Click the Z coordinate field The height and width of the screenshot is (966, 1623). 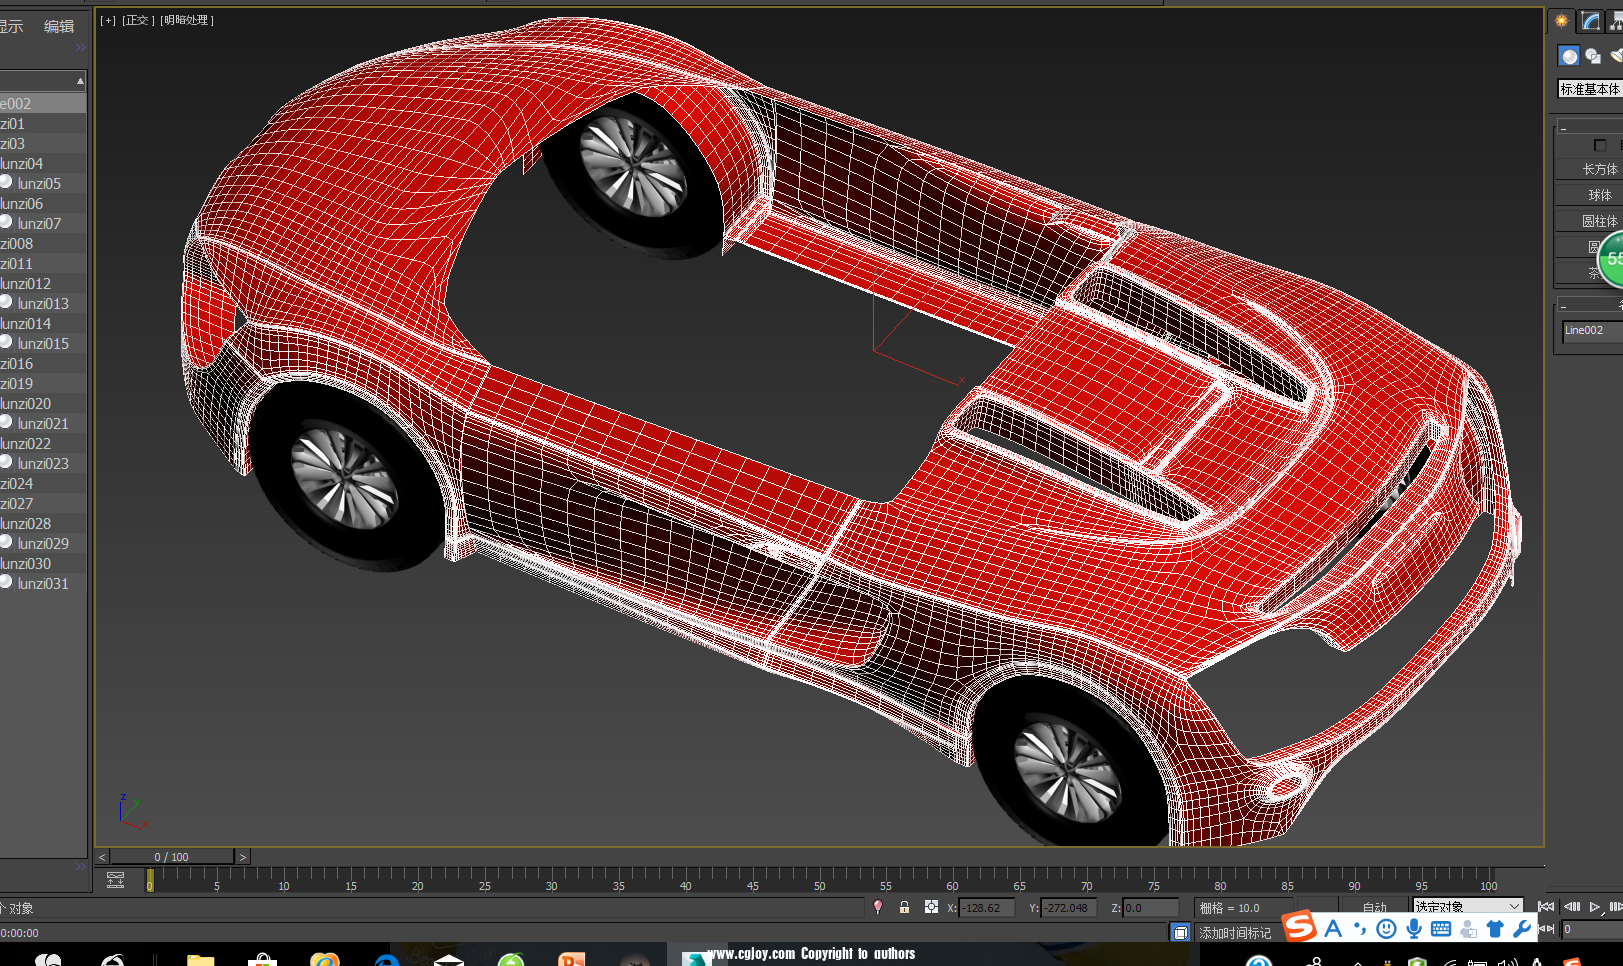point(1150,908)
